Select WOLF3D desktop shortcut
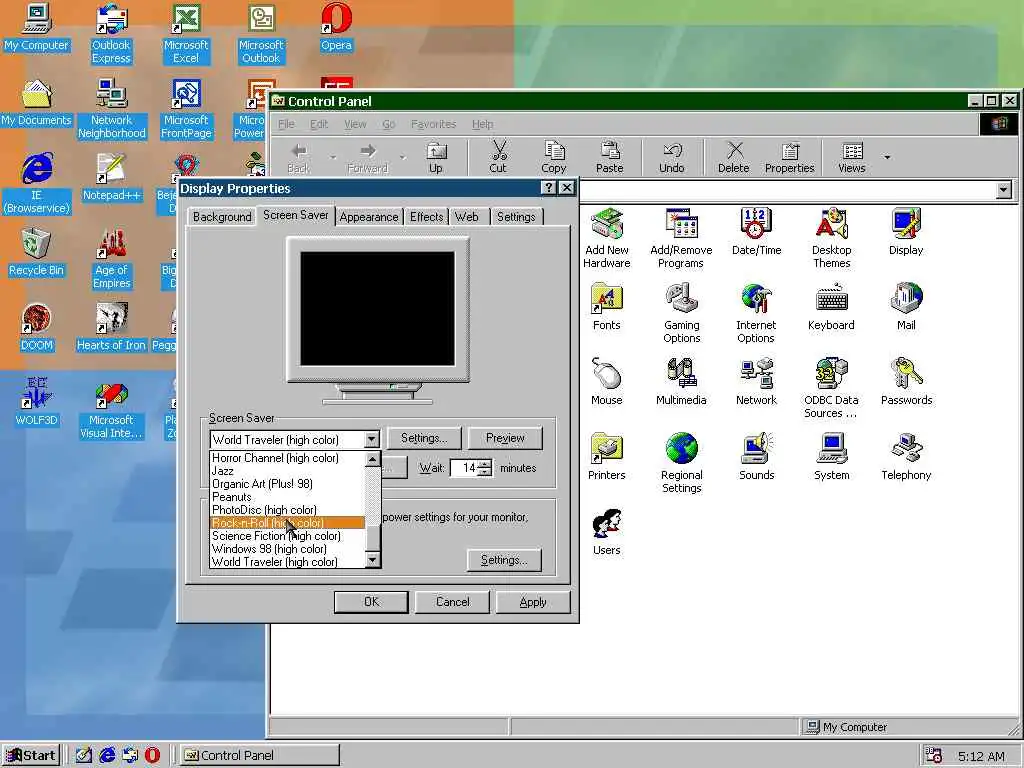 point(37,403)
